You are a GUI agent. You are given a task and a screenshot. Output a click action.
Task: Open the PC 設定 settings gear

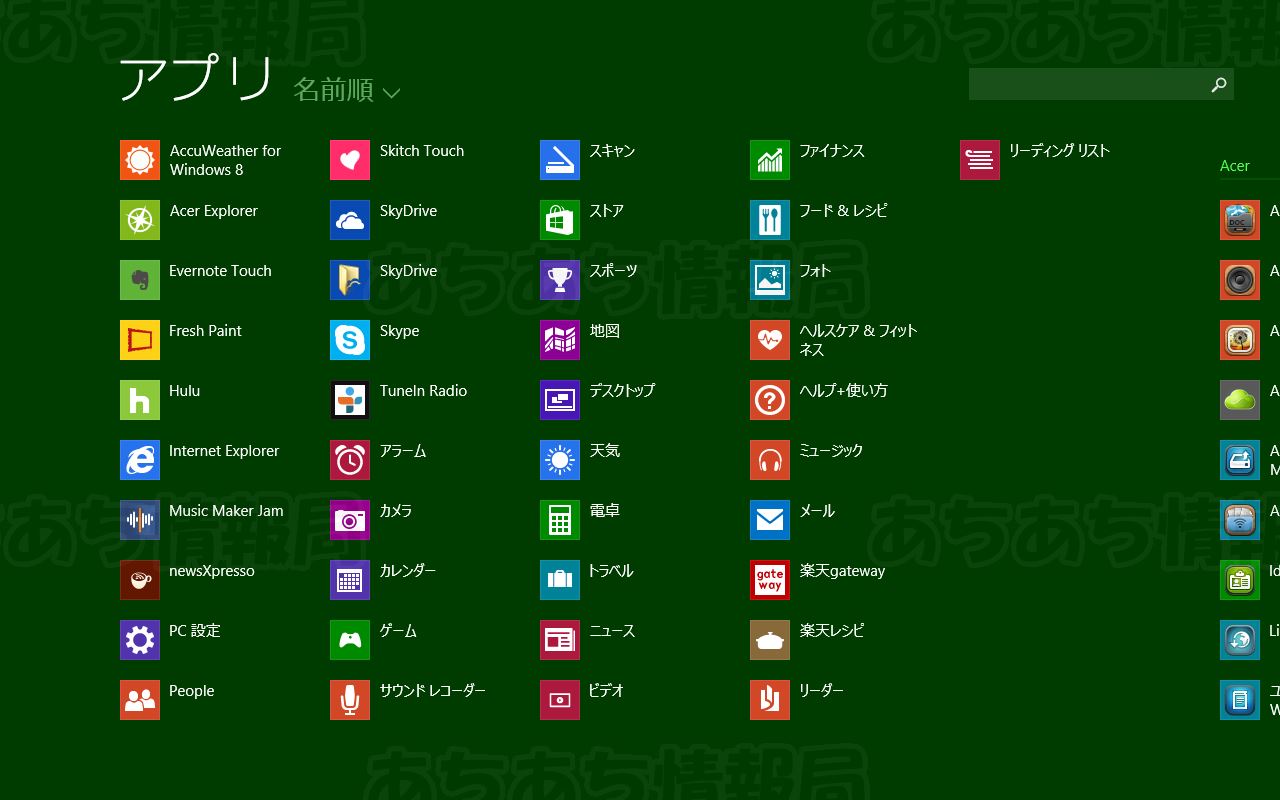(x=140, y=640)
